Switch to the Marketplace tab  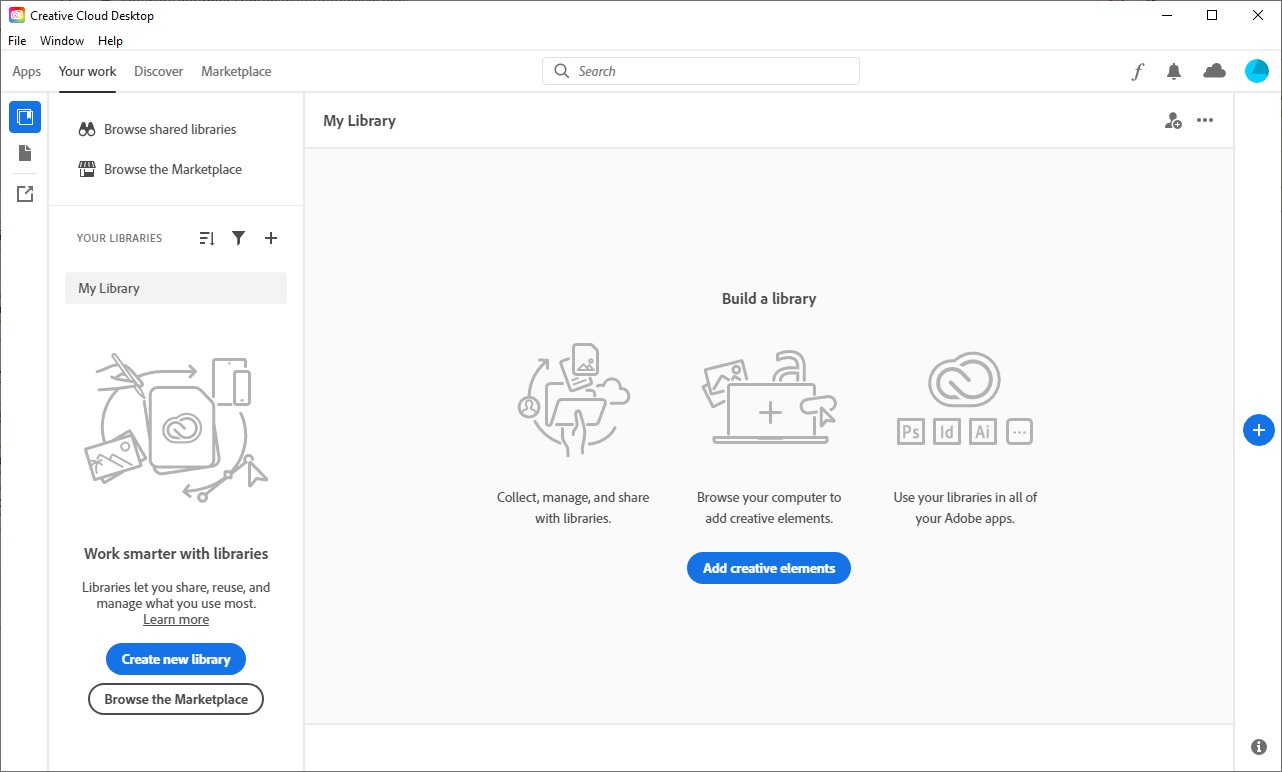(x=236, y=71)
